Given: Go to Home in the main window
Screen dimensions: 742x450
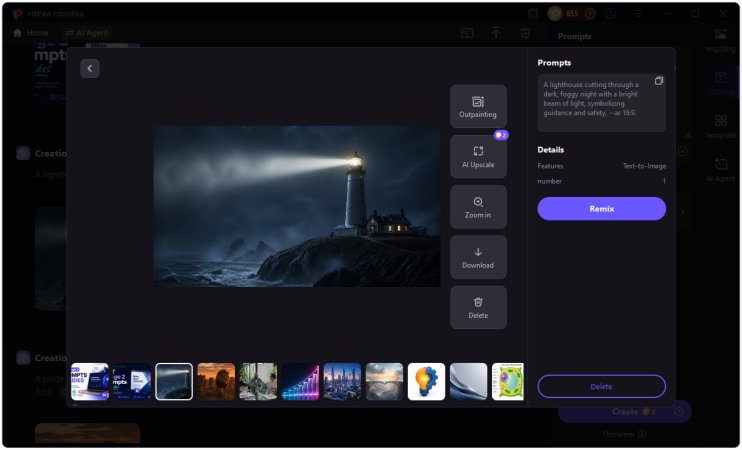Looking at the screenshot, I should [x=31, y=33].
